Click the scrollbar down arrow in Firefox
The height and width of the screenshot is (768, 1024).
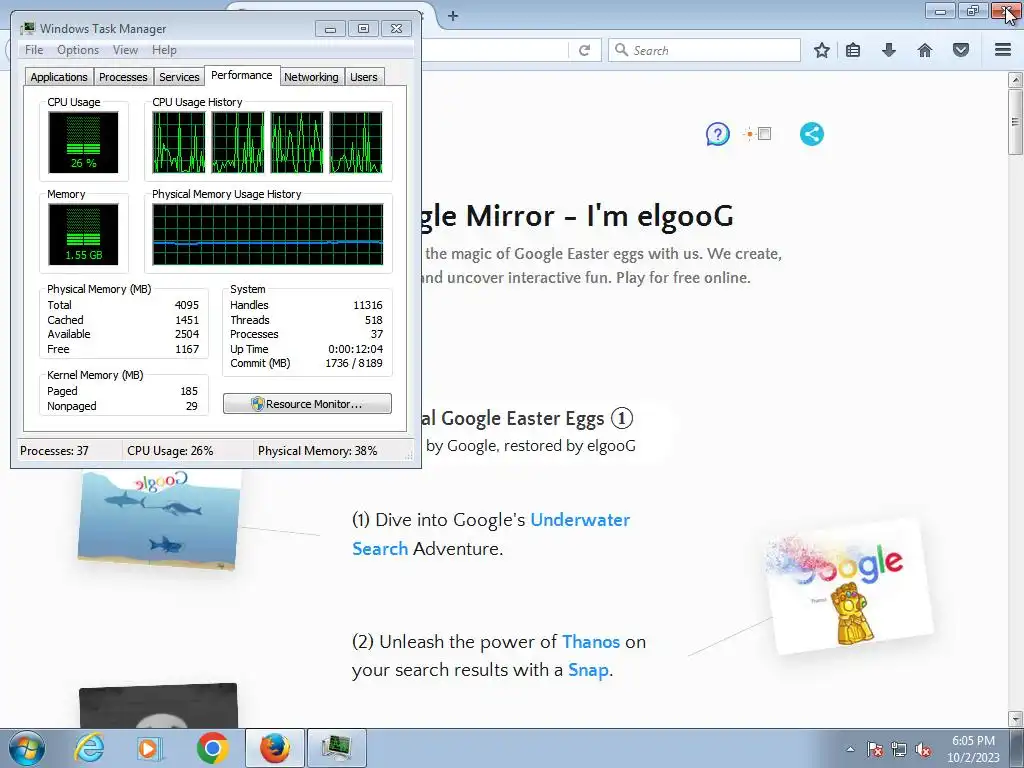(x=1015, y=718)
